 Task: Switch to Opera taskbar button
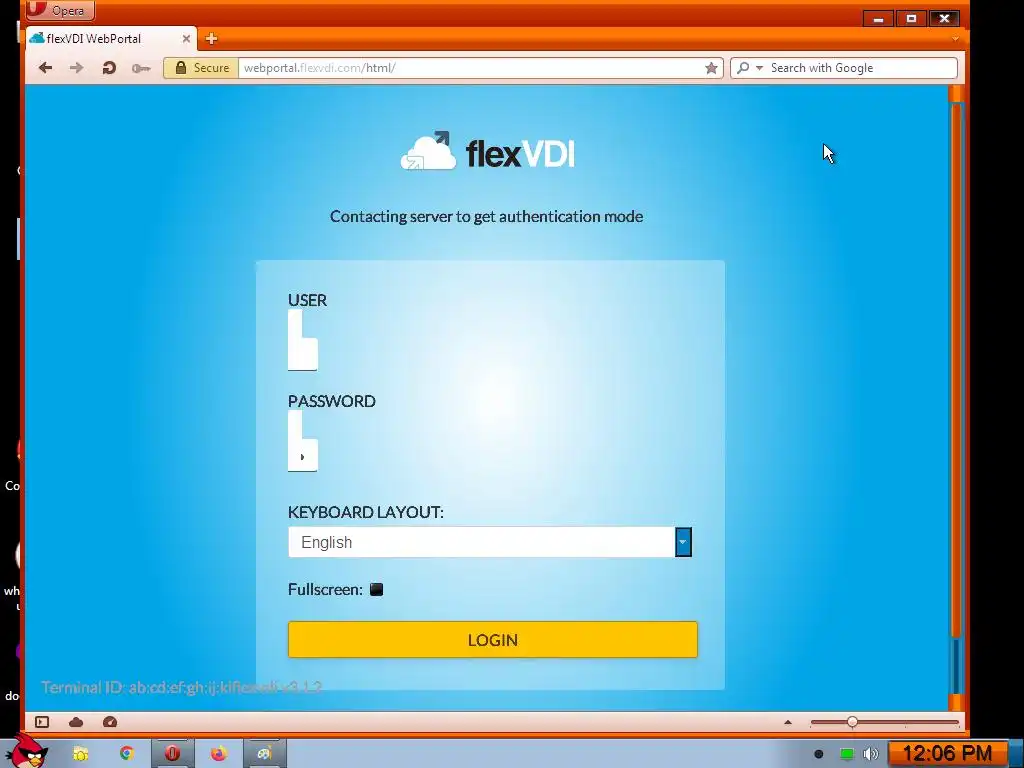pos(172,754)
